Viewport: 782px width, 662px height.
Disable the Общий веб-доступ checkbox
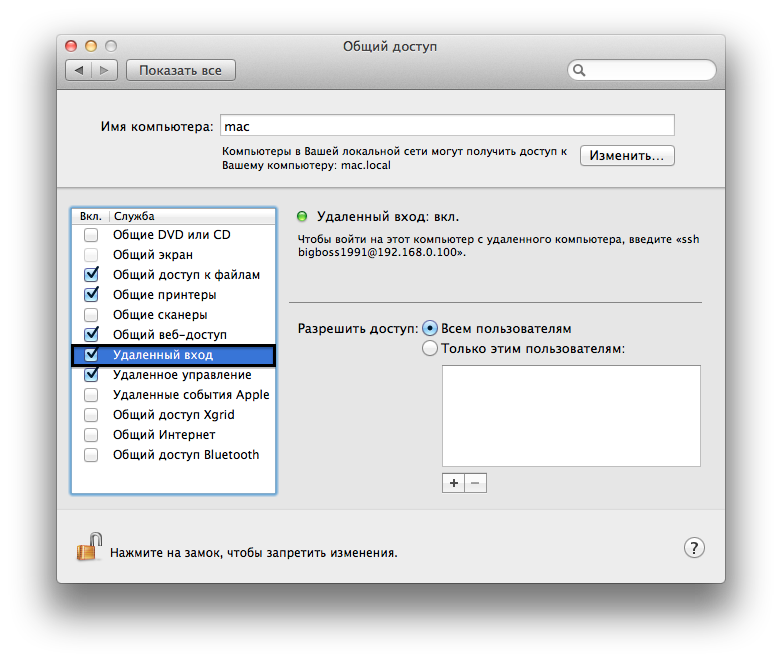coord(91,334)
